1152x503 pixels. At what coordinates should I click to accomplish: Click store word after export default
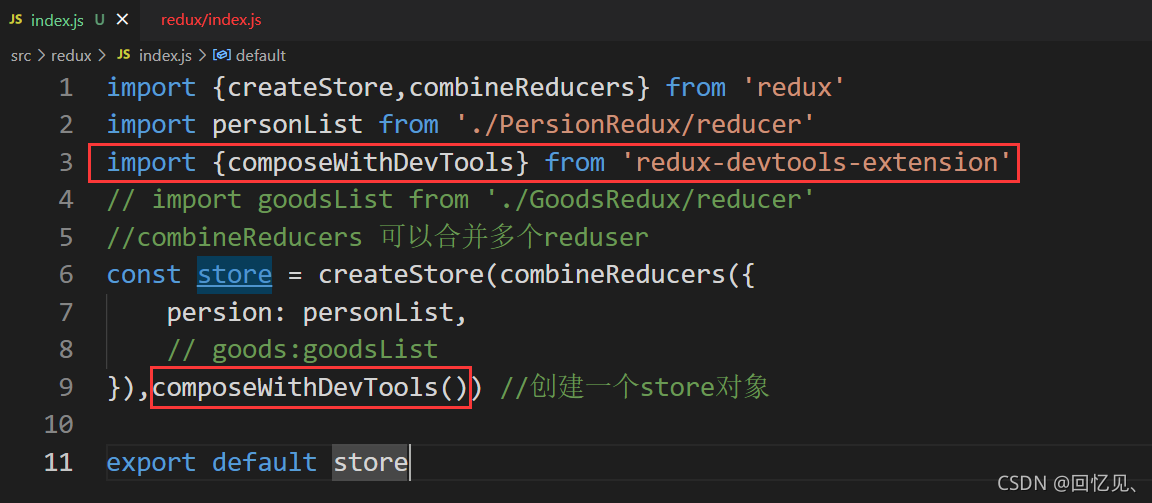370,463
